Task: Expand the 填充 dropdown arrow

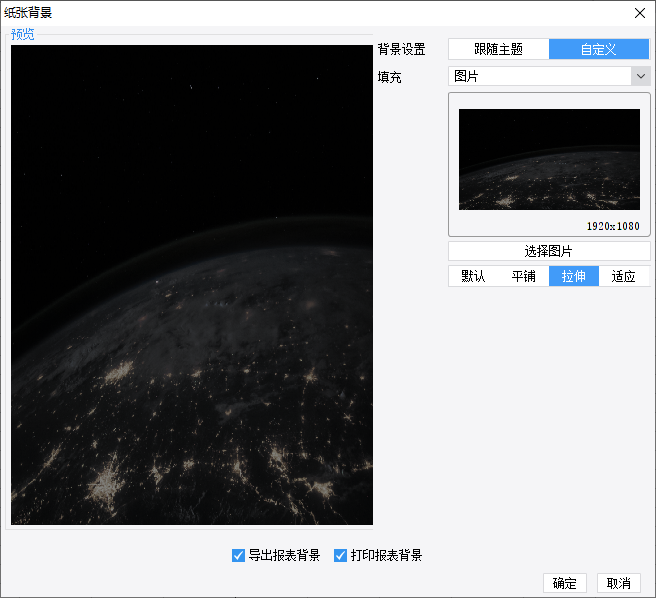Action: (x=641, y=76)
